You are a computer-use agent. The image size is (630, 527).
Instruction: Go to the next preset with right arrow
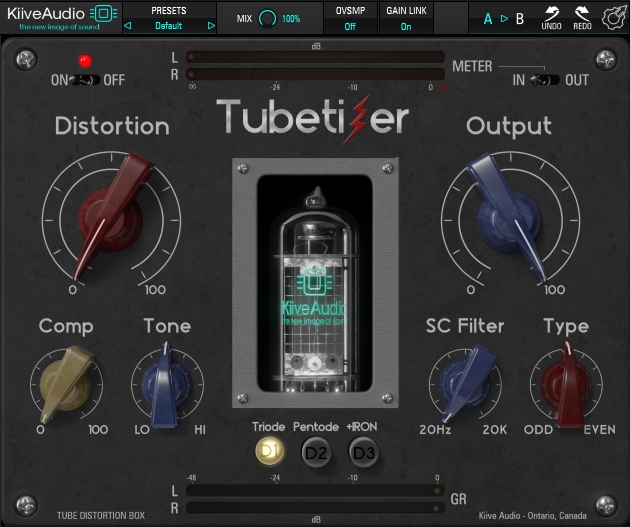tap(211, 26)
